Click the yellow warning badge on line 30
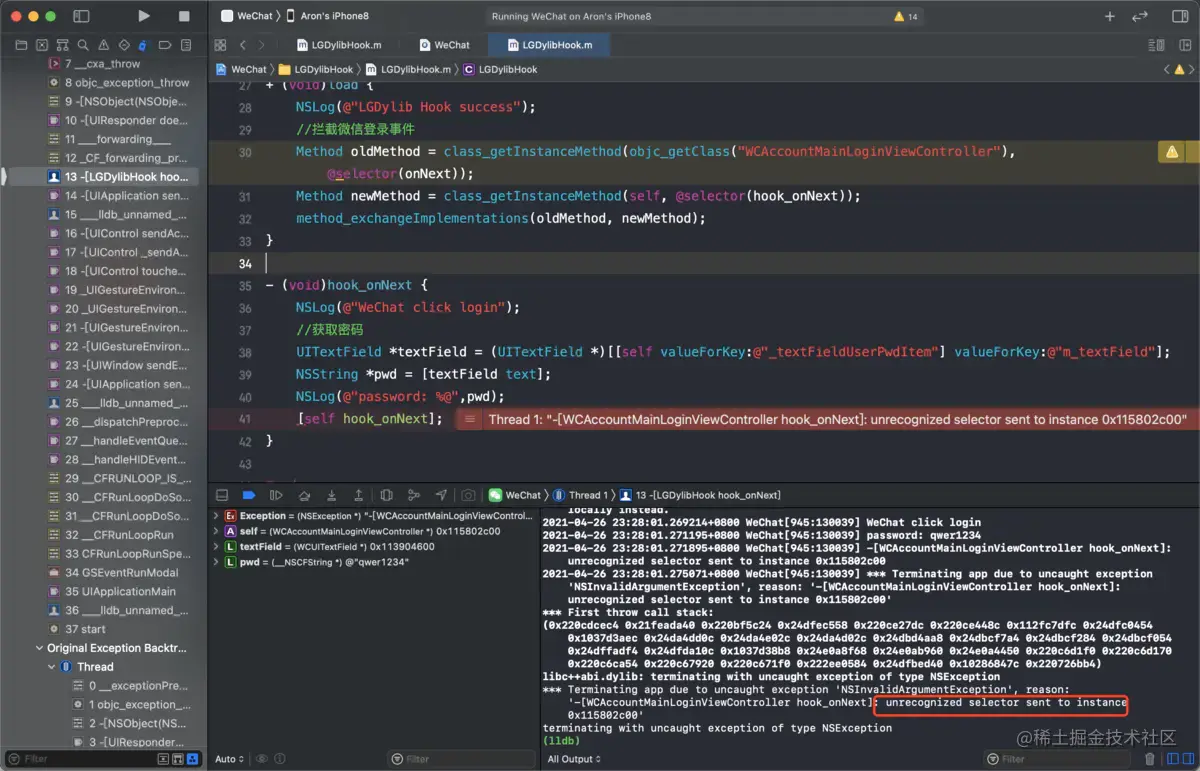1200x771 pixels. pyautogui.click(x=1171, y=152)
